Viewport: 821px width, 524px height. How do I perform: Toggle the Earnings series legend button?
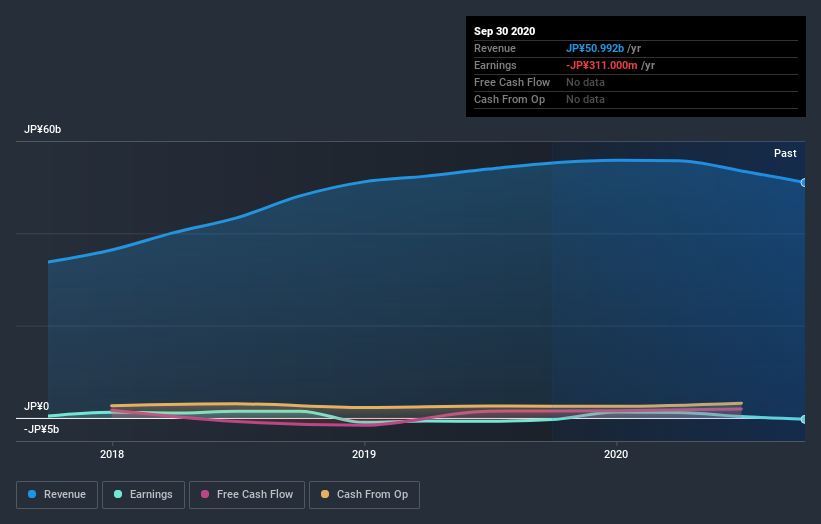click(x=143, y=495)
